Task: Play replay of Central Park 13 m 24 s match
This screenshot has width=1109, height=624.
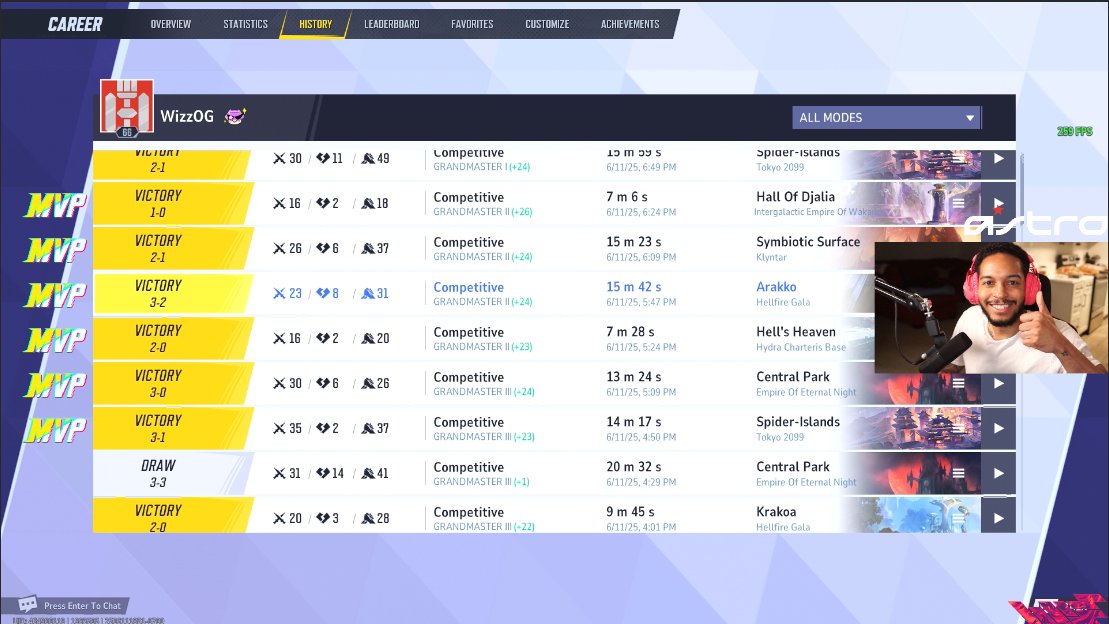Action: click(998, 383)
